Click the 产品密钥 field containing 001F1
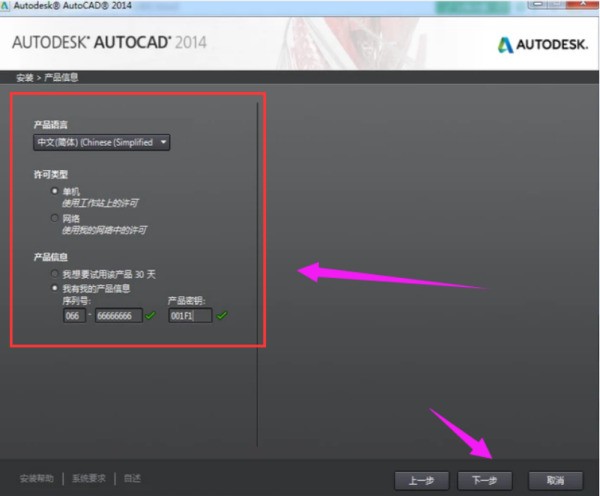Image resolution: width=600 pixels, height=496 pixels. pyautogui.click(x=189, y=316)
